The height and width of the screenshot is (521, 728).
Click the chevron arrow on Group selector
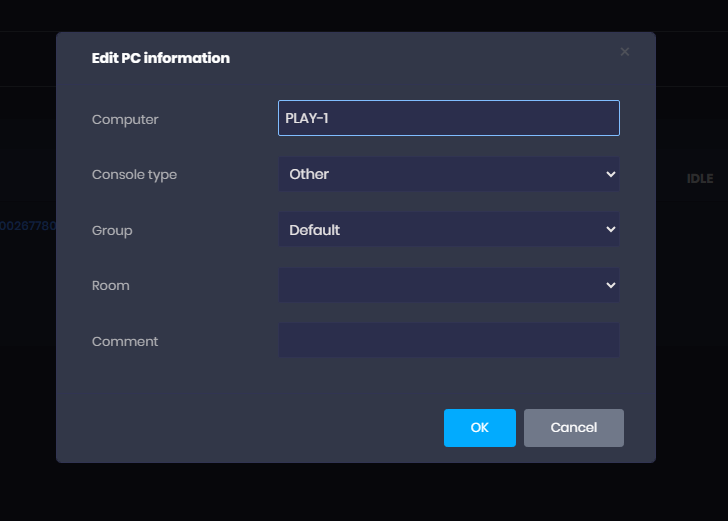(x=611, y=230)
